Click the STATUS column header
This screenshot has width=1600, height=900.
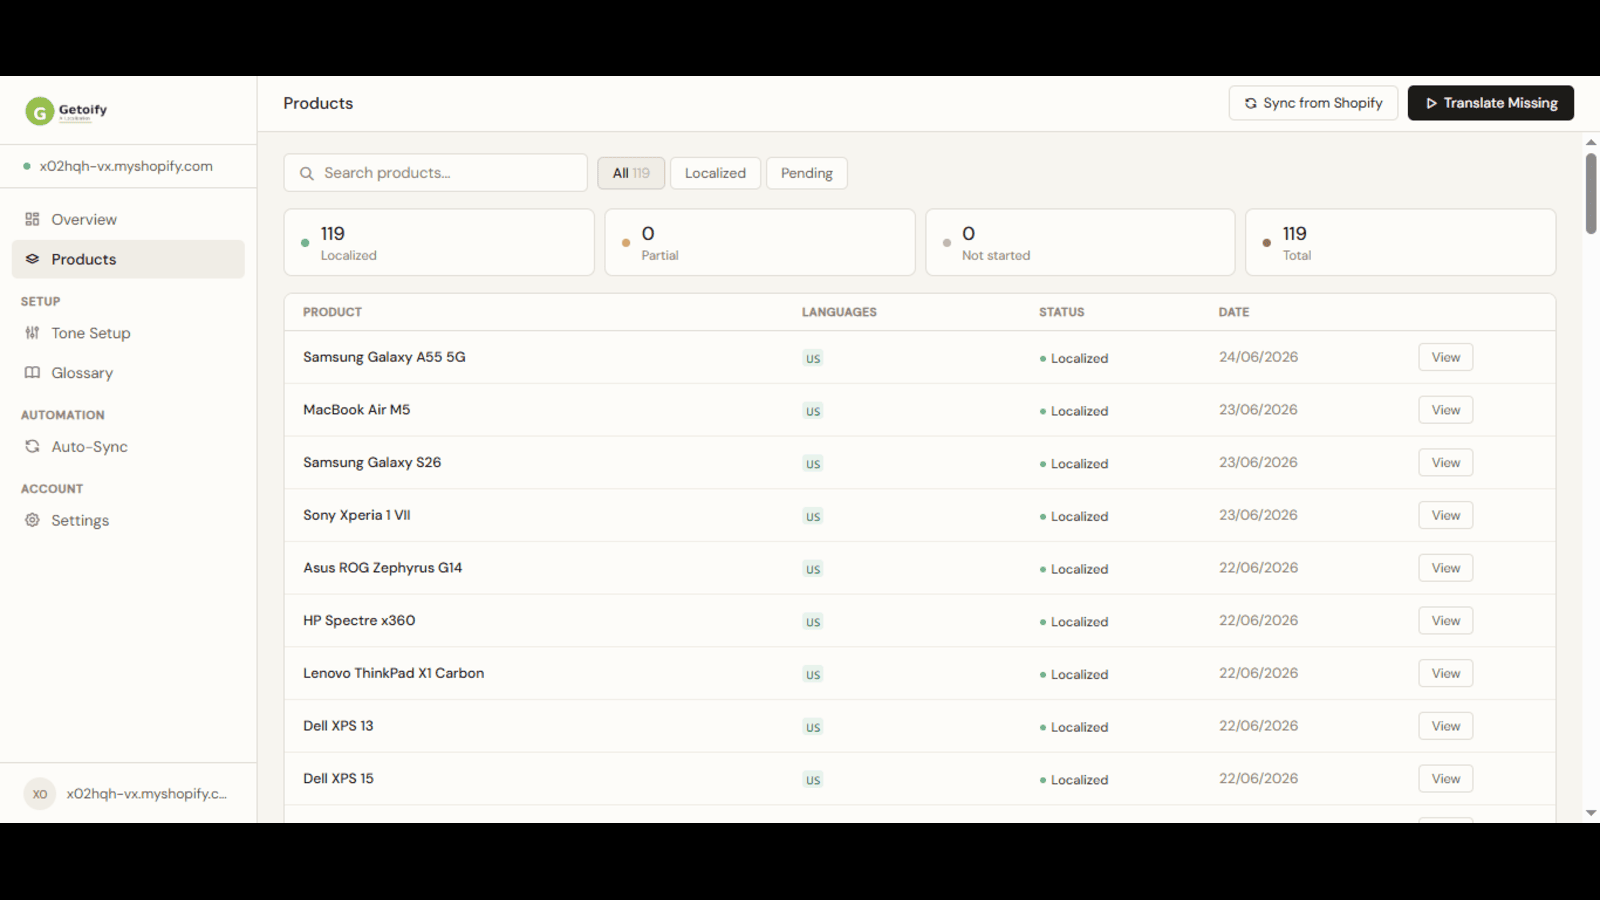pyautogui.click(x=1061, y=312)
